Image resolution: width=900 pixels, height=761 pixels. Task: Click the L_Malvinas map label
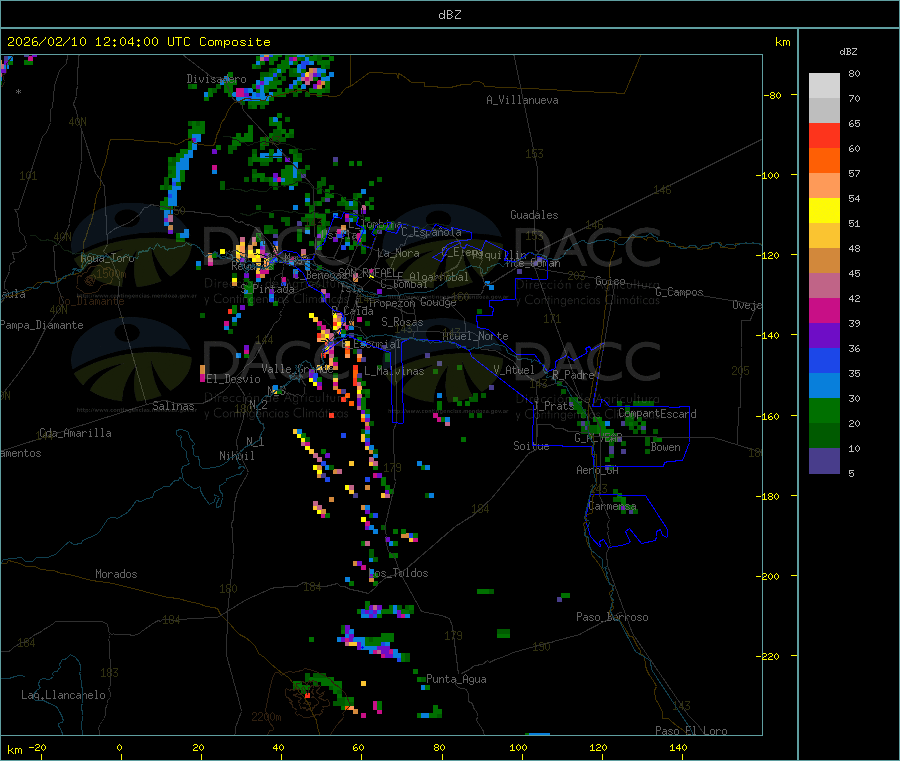point(394,371)
